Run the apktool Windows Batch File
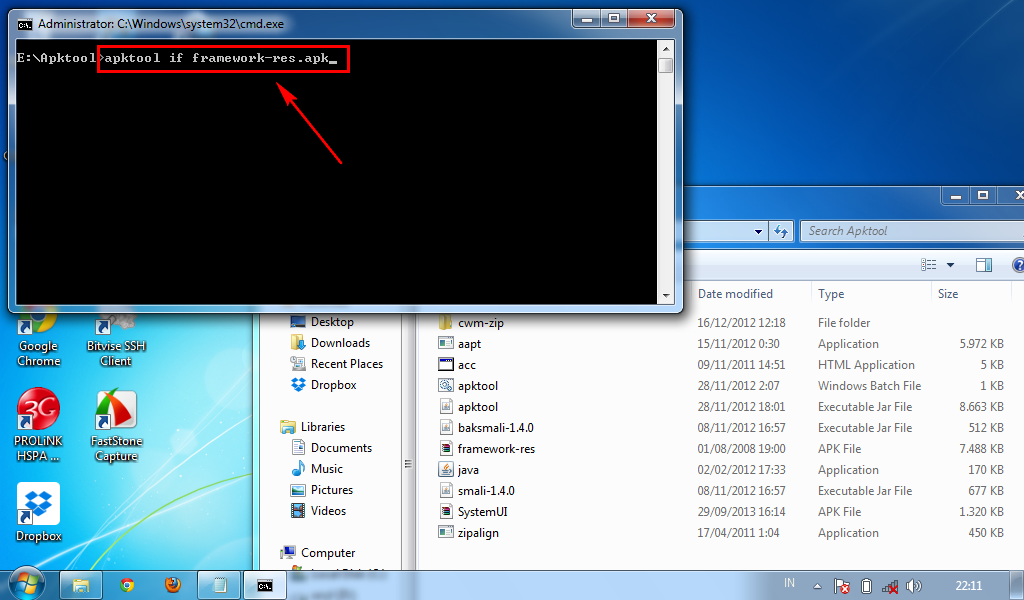The width and height of the screenshot is (1024, 600). coord(475,385)
